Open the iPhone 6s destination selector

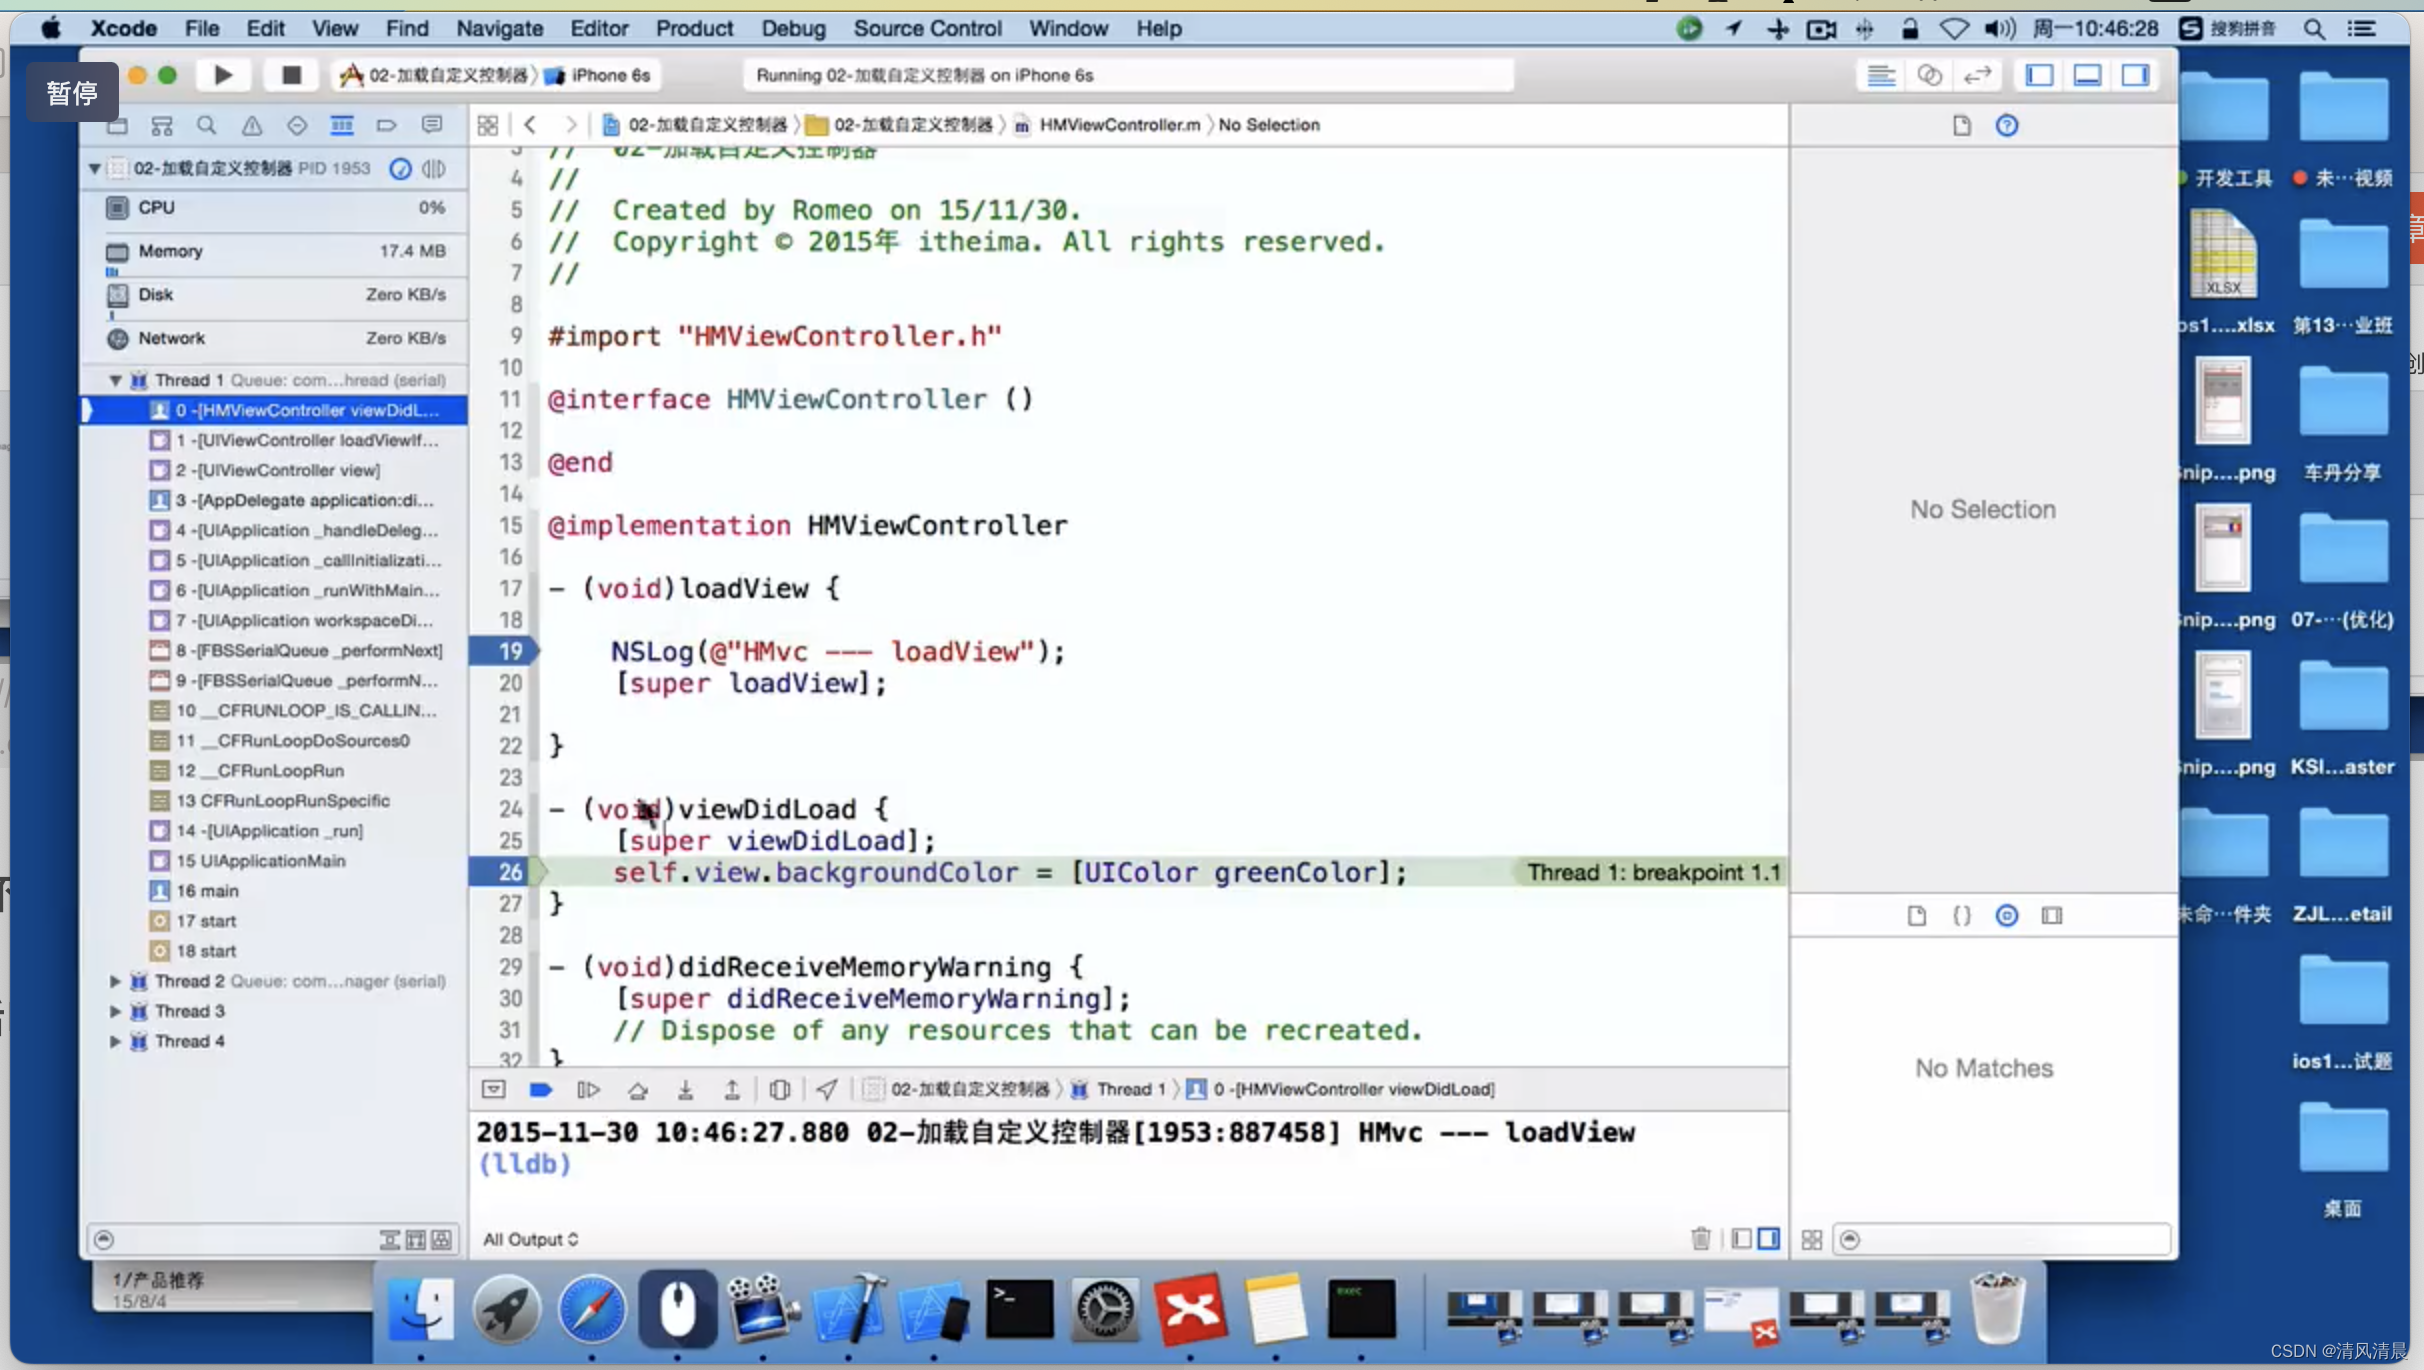click(x=600, y=75)
